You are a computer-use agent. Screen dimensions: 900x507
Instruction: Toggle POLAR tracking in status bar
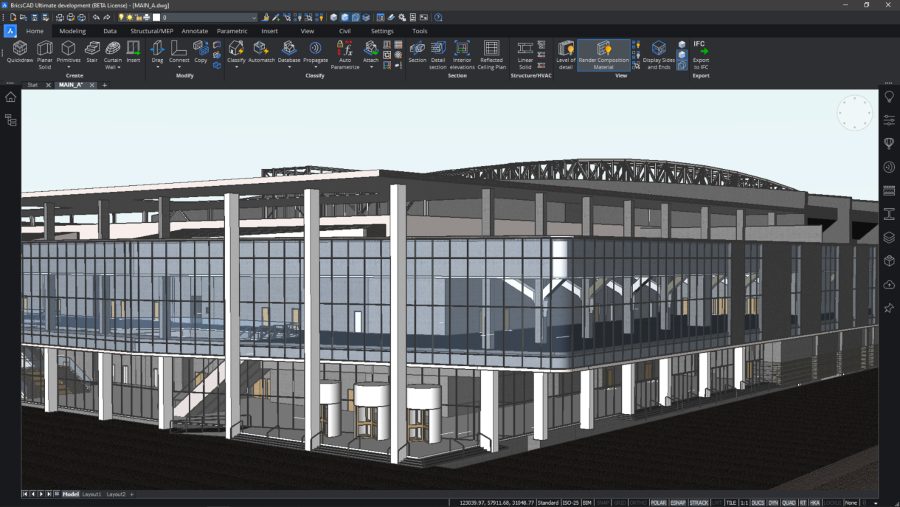point(658,502)
